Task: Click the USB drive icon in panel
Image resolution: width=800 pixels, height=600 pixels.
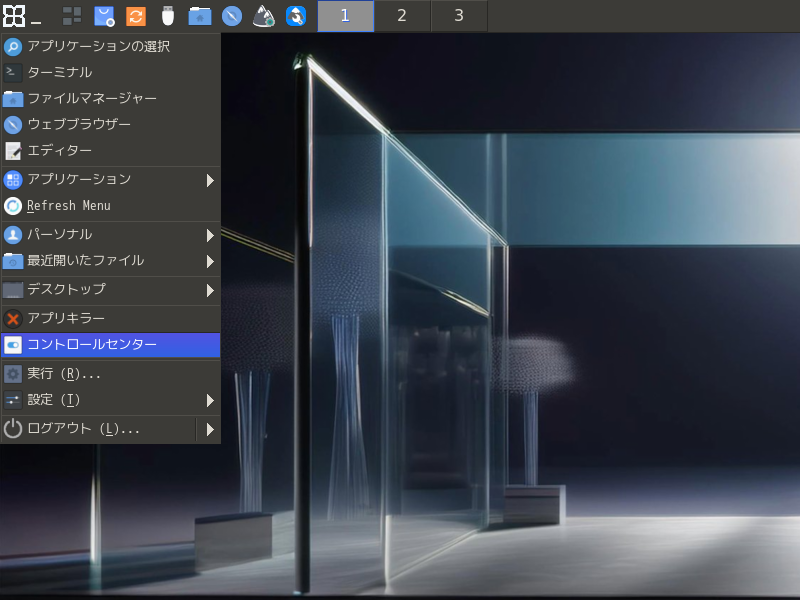Action: click(168, 16)
